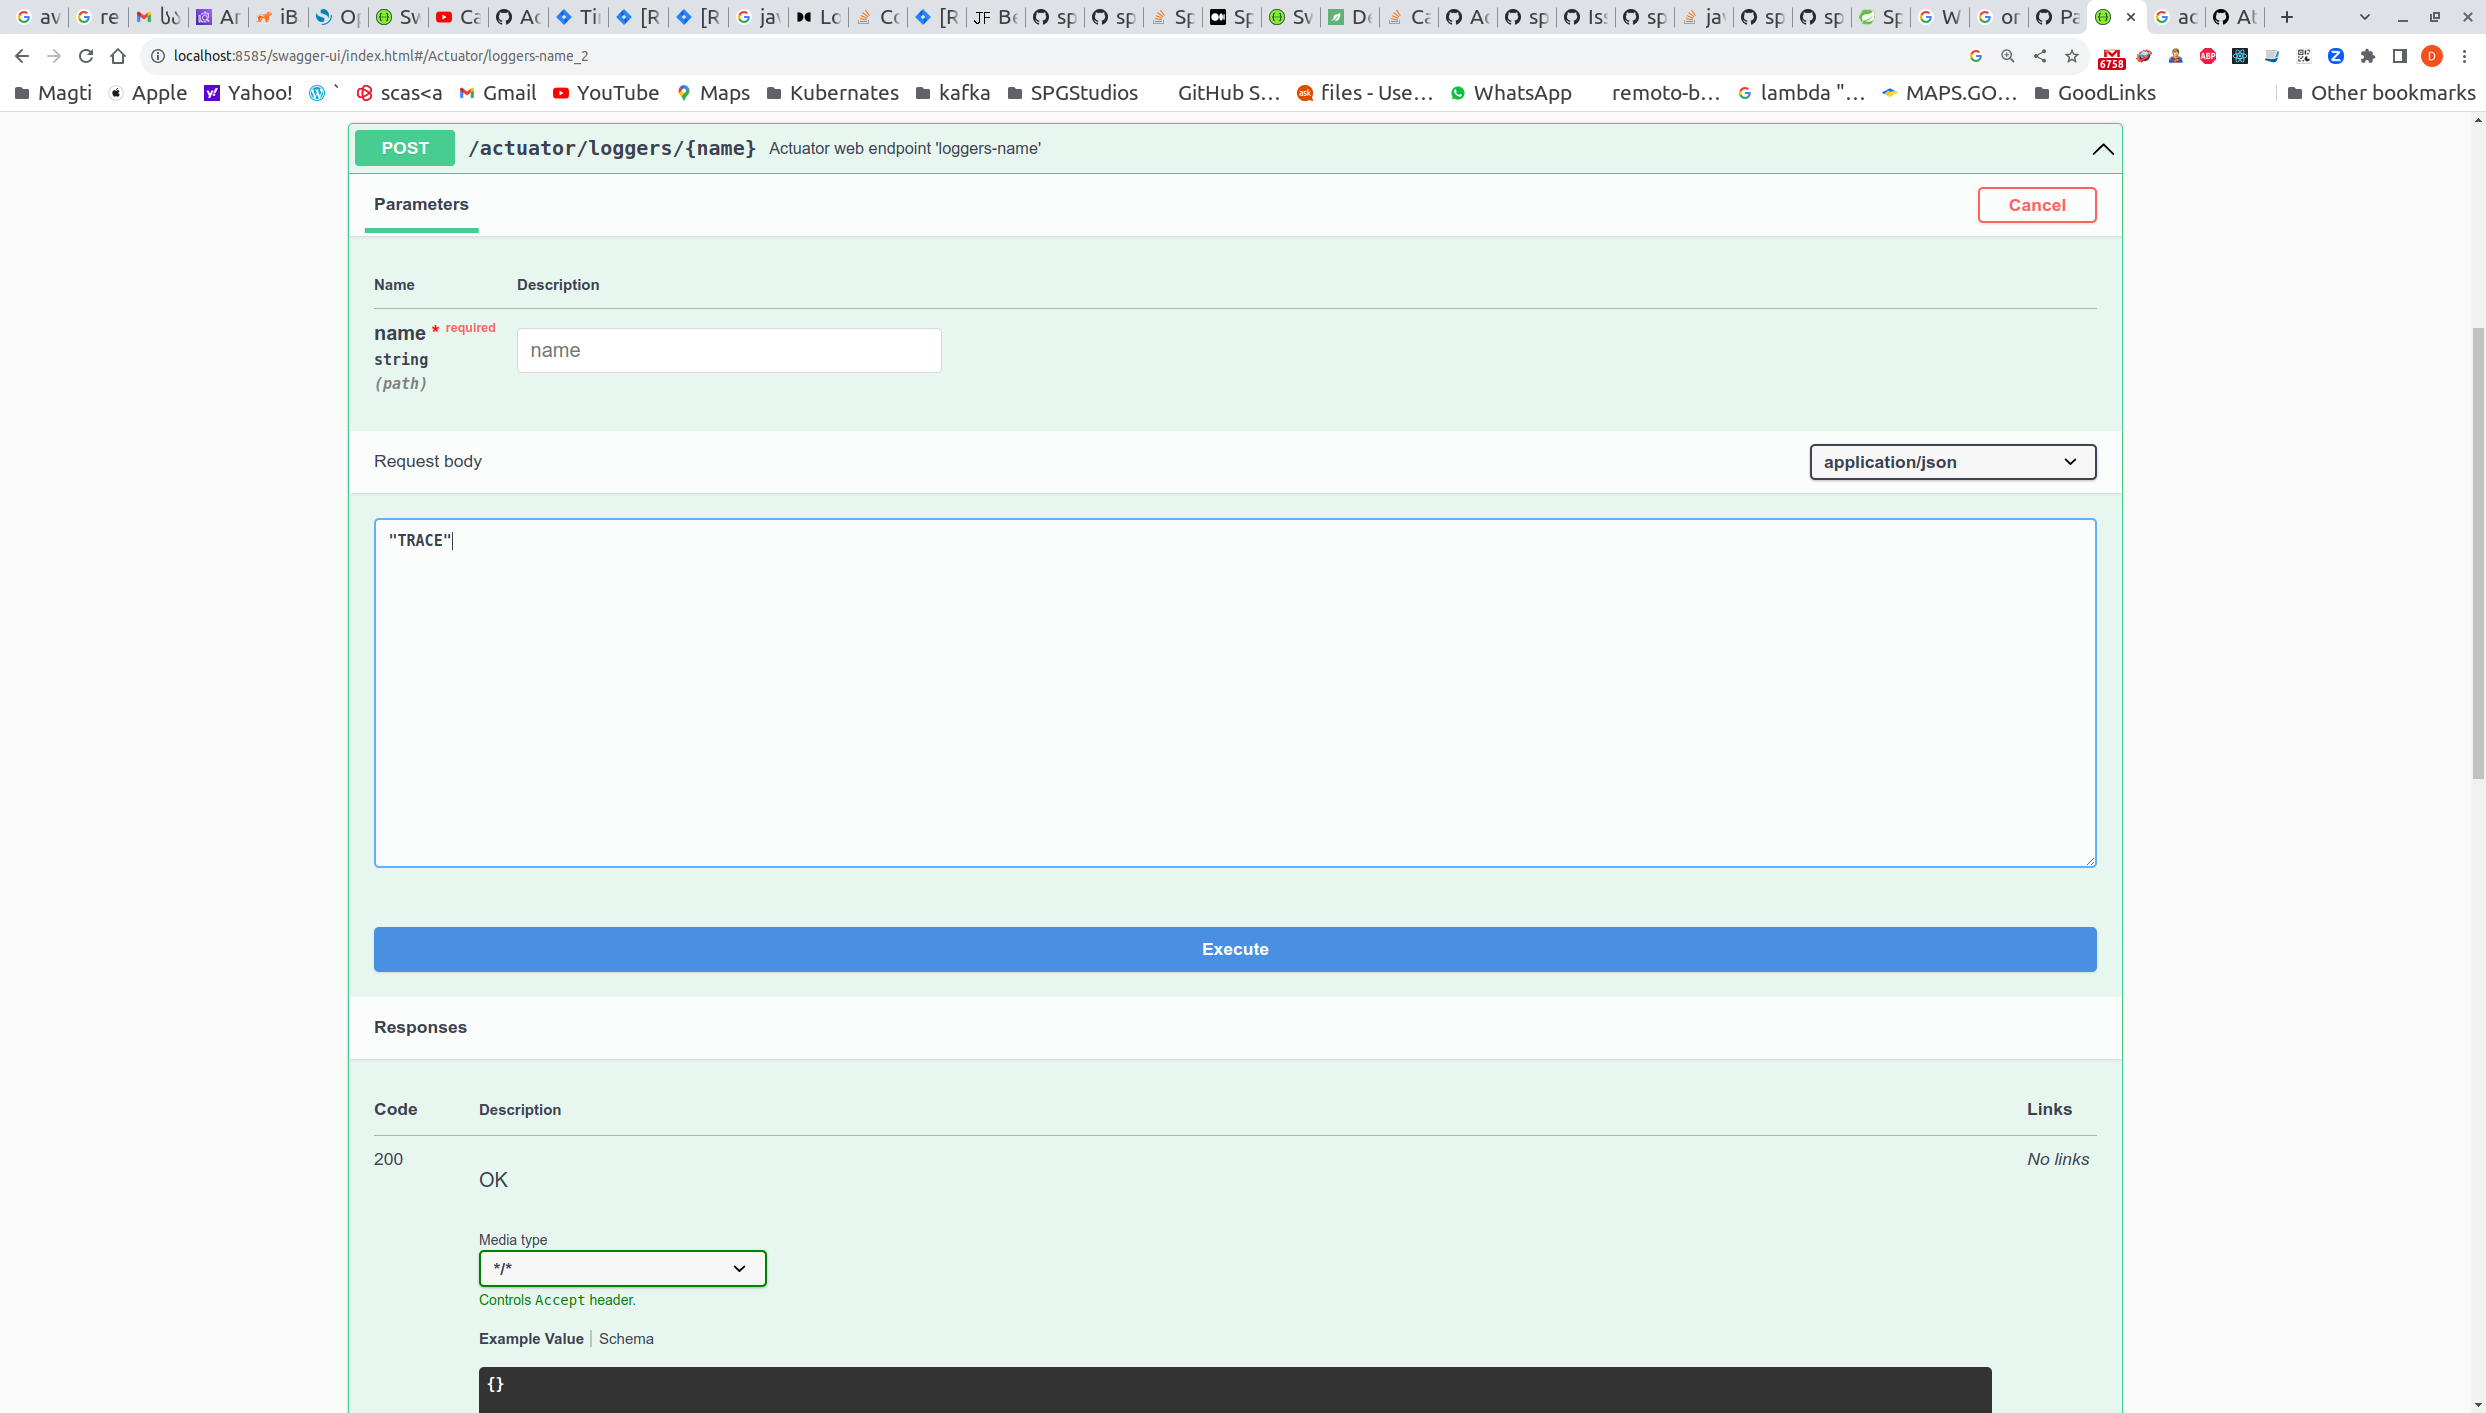Click the Gmail checker extension icon
The width and height of the screenshot is (2486, 1413).
click(x=2111, y=58)
